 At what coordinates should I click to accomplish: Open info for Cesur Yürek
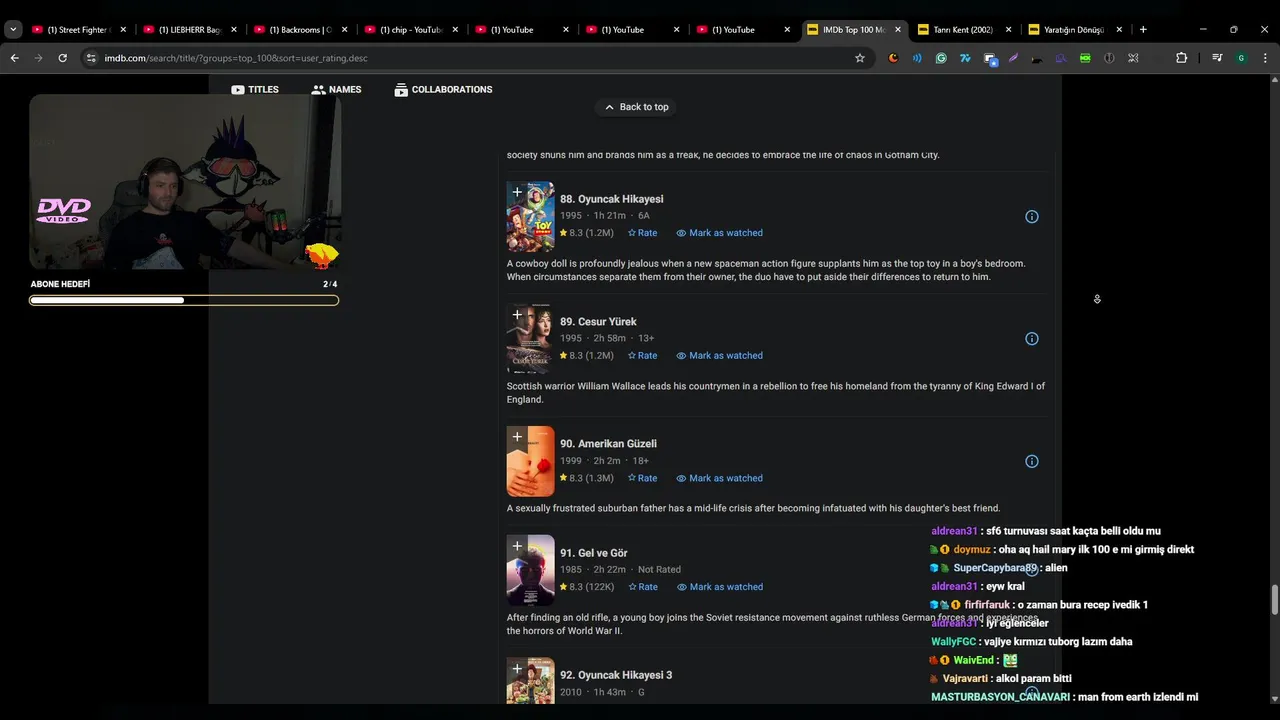tap(1032, 339)
